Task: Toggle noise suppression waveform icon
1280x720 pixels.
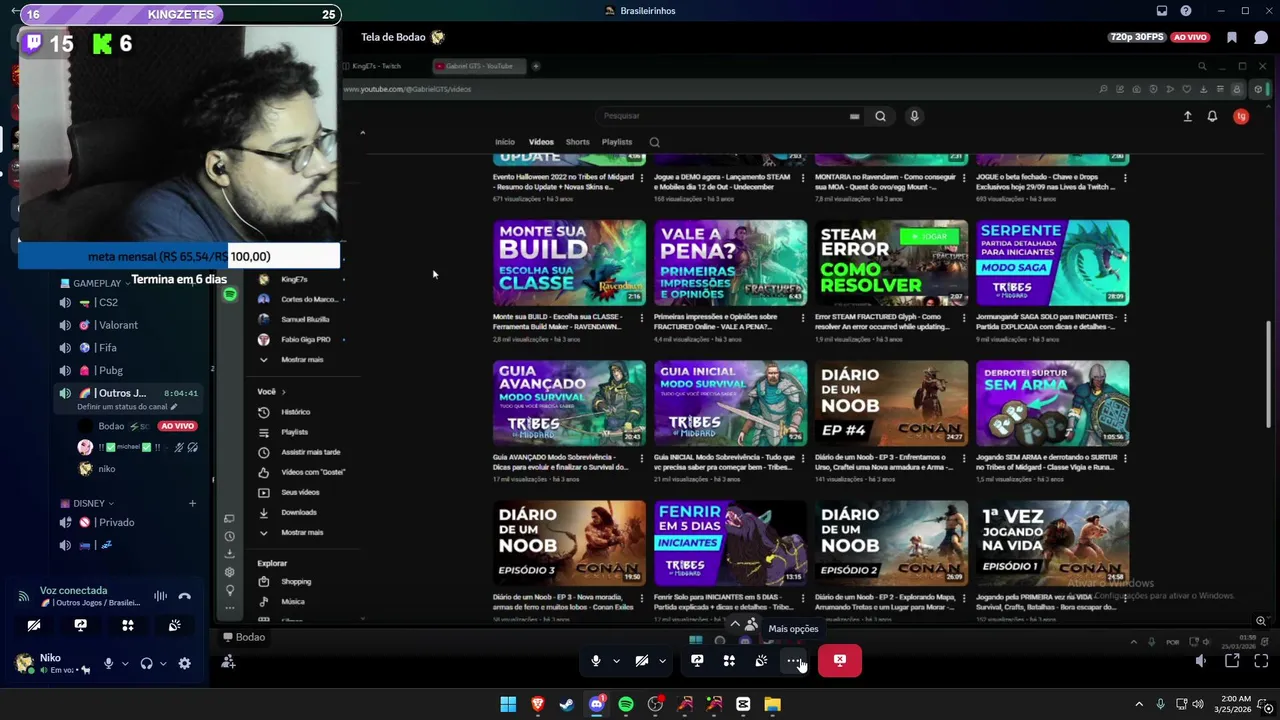Action: tap(160, 597)
